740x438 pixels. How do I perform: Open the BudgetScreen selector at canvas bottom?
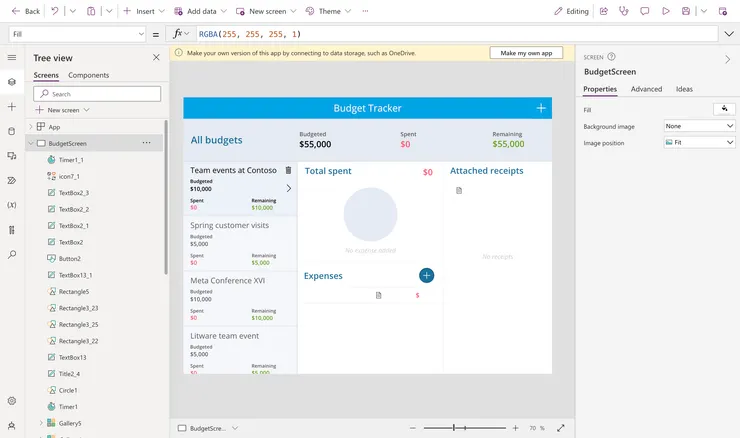pyautogui.click(x=208, y=429)
